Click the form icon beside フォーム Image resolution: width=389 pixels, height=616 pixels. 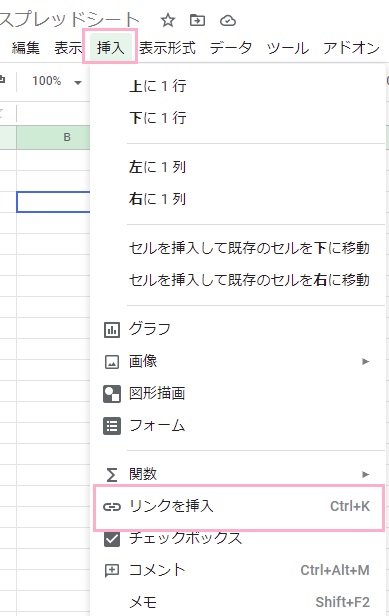[x=112, y=426]
